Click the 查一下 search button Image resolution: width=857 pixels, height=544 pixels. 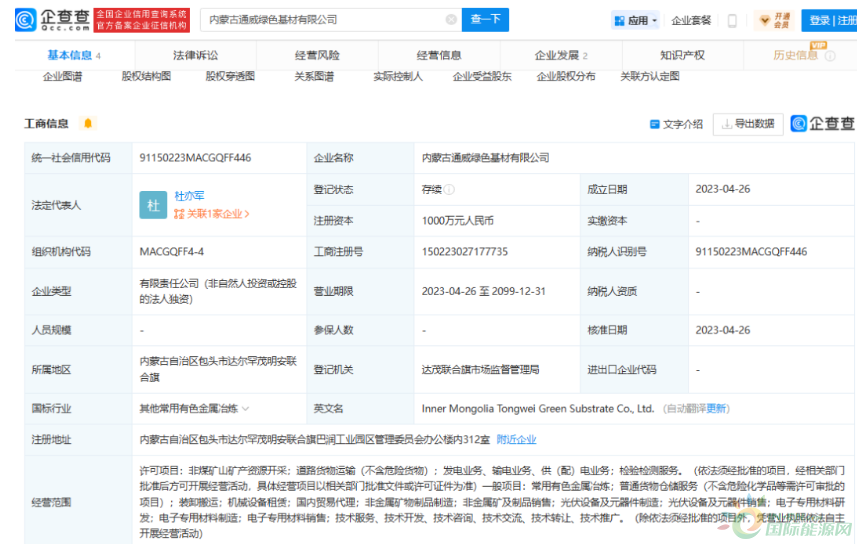[485, 20]
